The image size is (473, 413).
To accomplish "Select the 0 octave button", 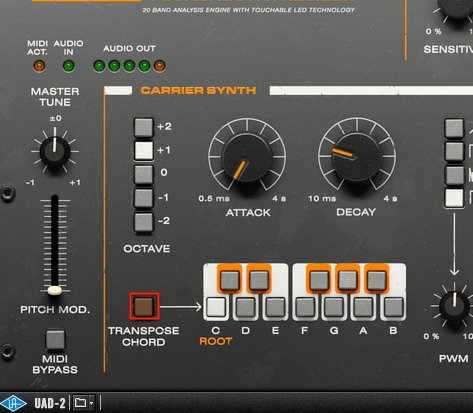I will tap(144, 174).
